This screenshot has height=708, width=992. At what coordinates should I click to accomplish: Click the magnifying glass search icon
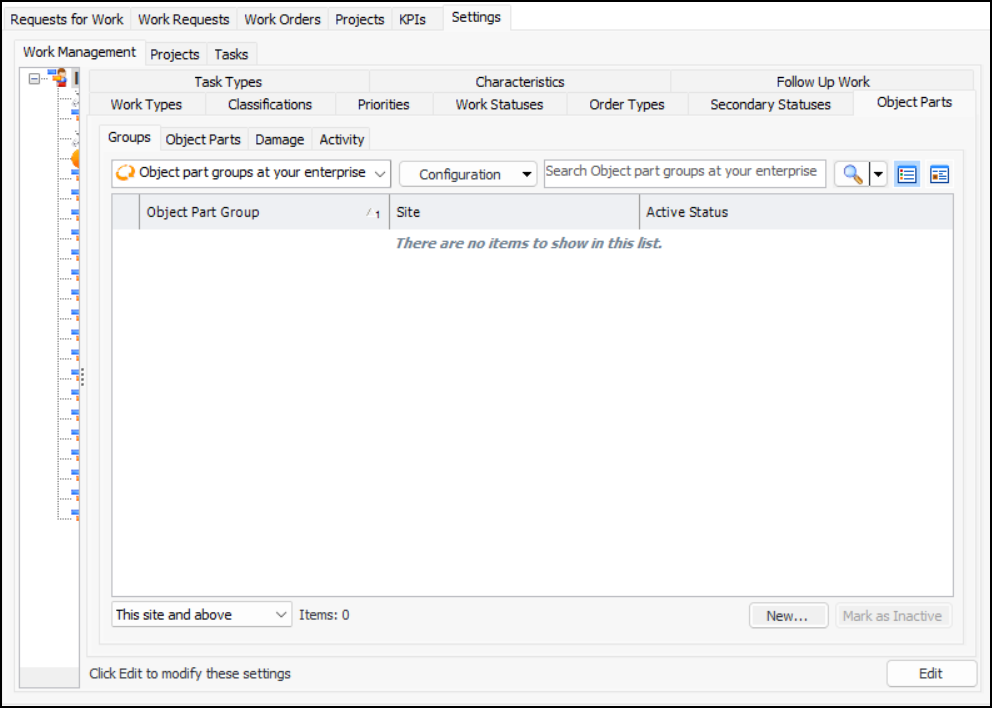click(852, 174)
